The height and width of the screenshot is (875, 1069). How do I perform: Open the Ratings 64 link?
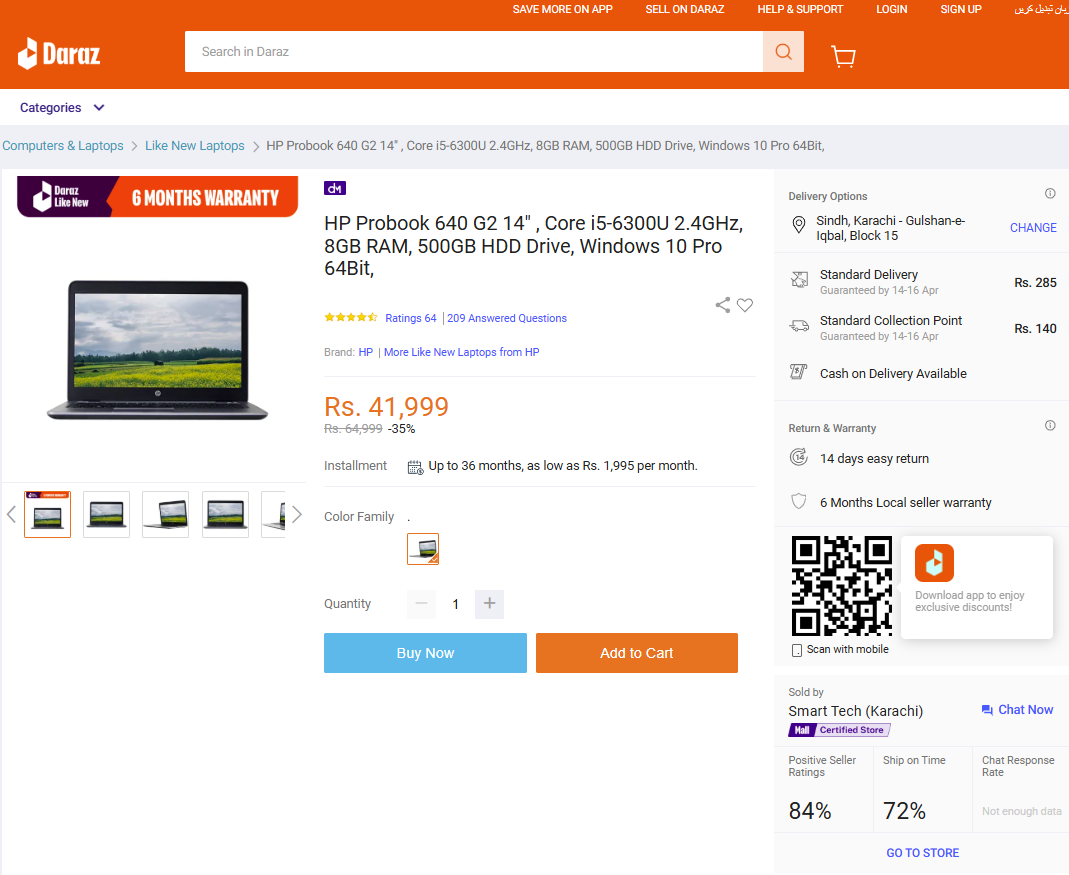410,318
